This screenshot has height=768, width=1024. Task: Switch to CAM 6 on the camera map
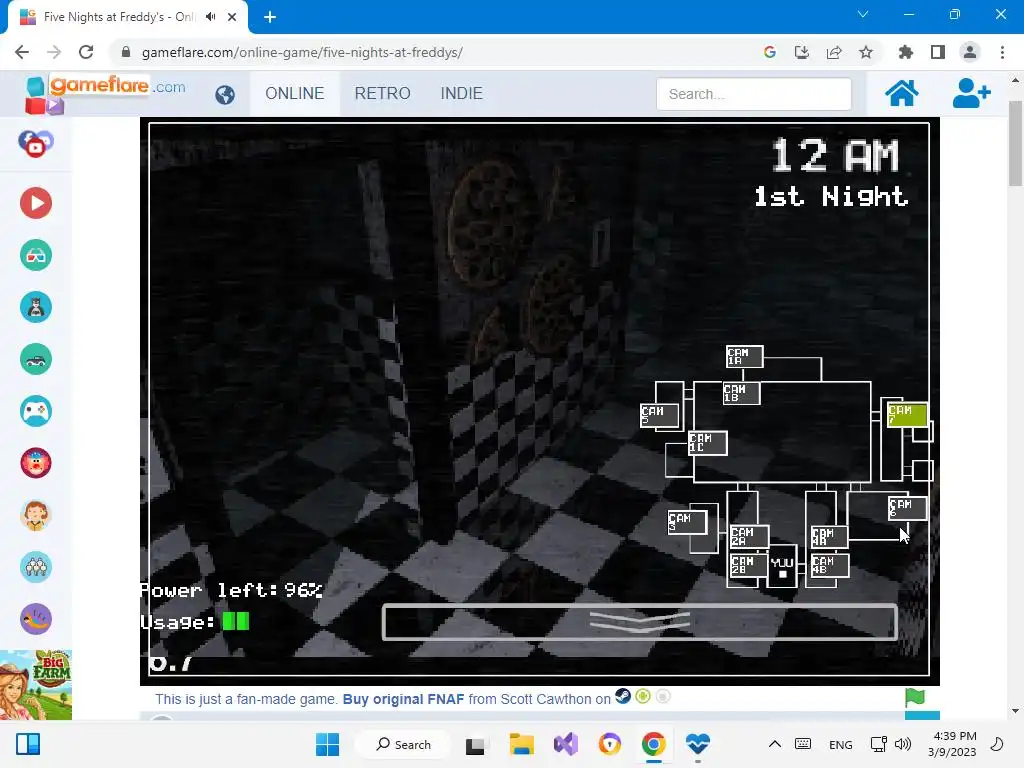tap(907, 508)
